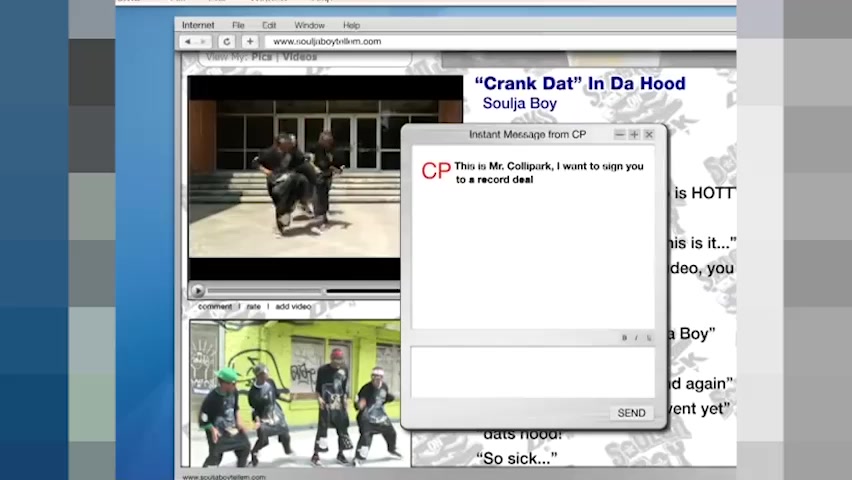
Task: Play the Crank Dat video
Action: (x=198, y=291)
